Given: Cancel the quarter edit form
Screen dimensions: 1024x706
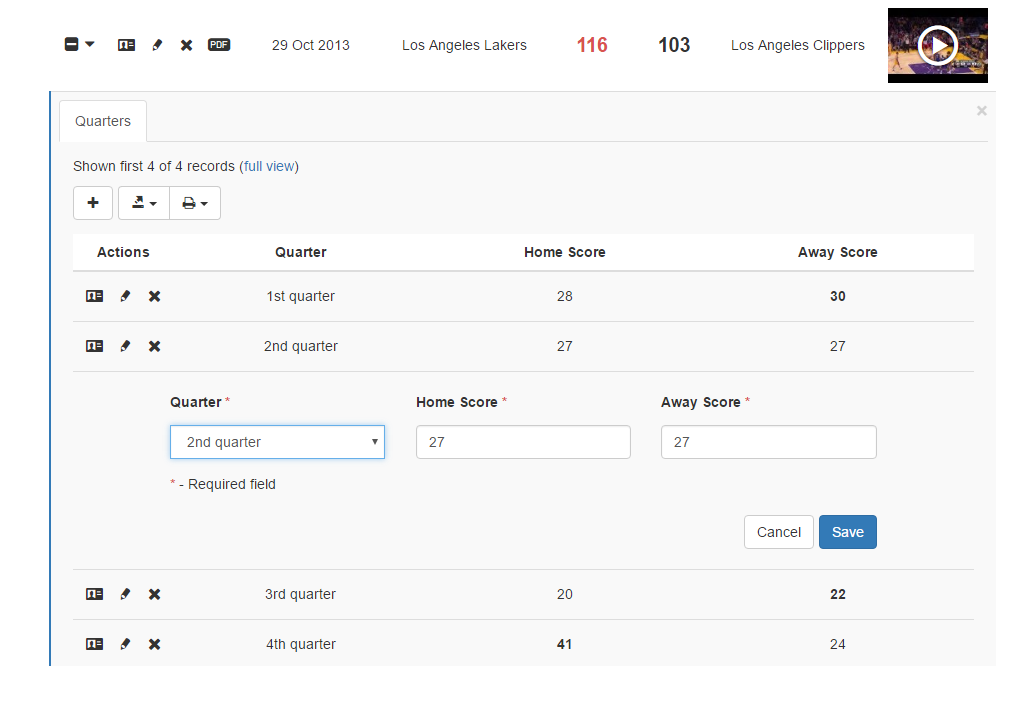Looking at the screenshot, I should click(x=778, y=532).
